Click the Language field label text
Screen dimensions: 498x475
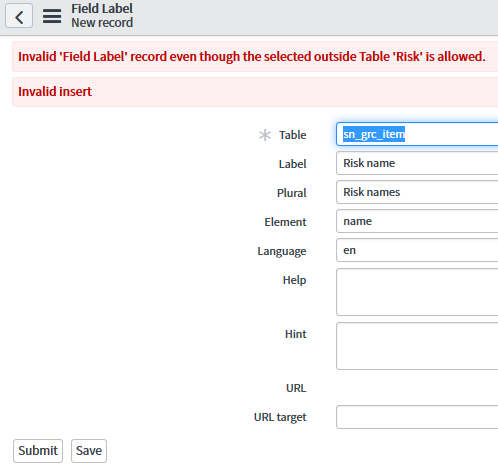pos(282,251)
